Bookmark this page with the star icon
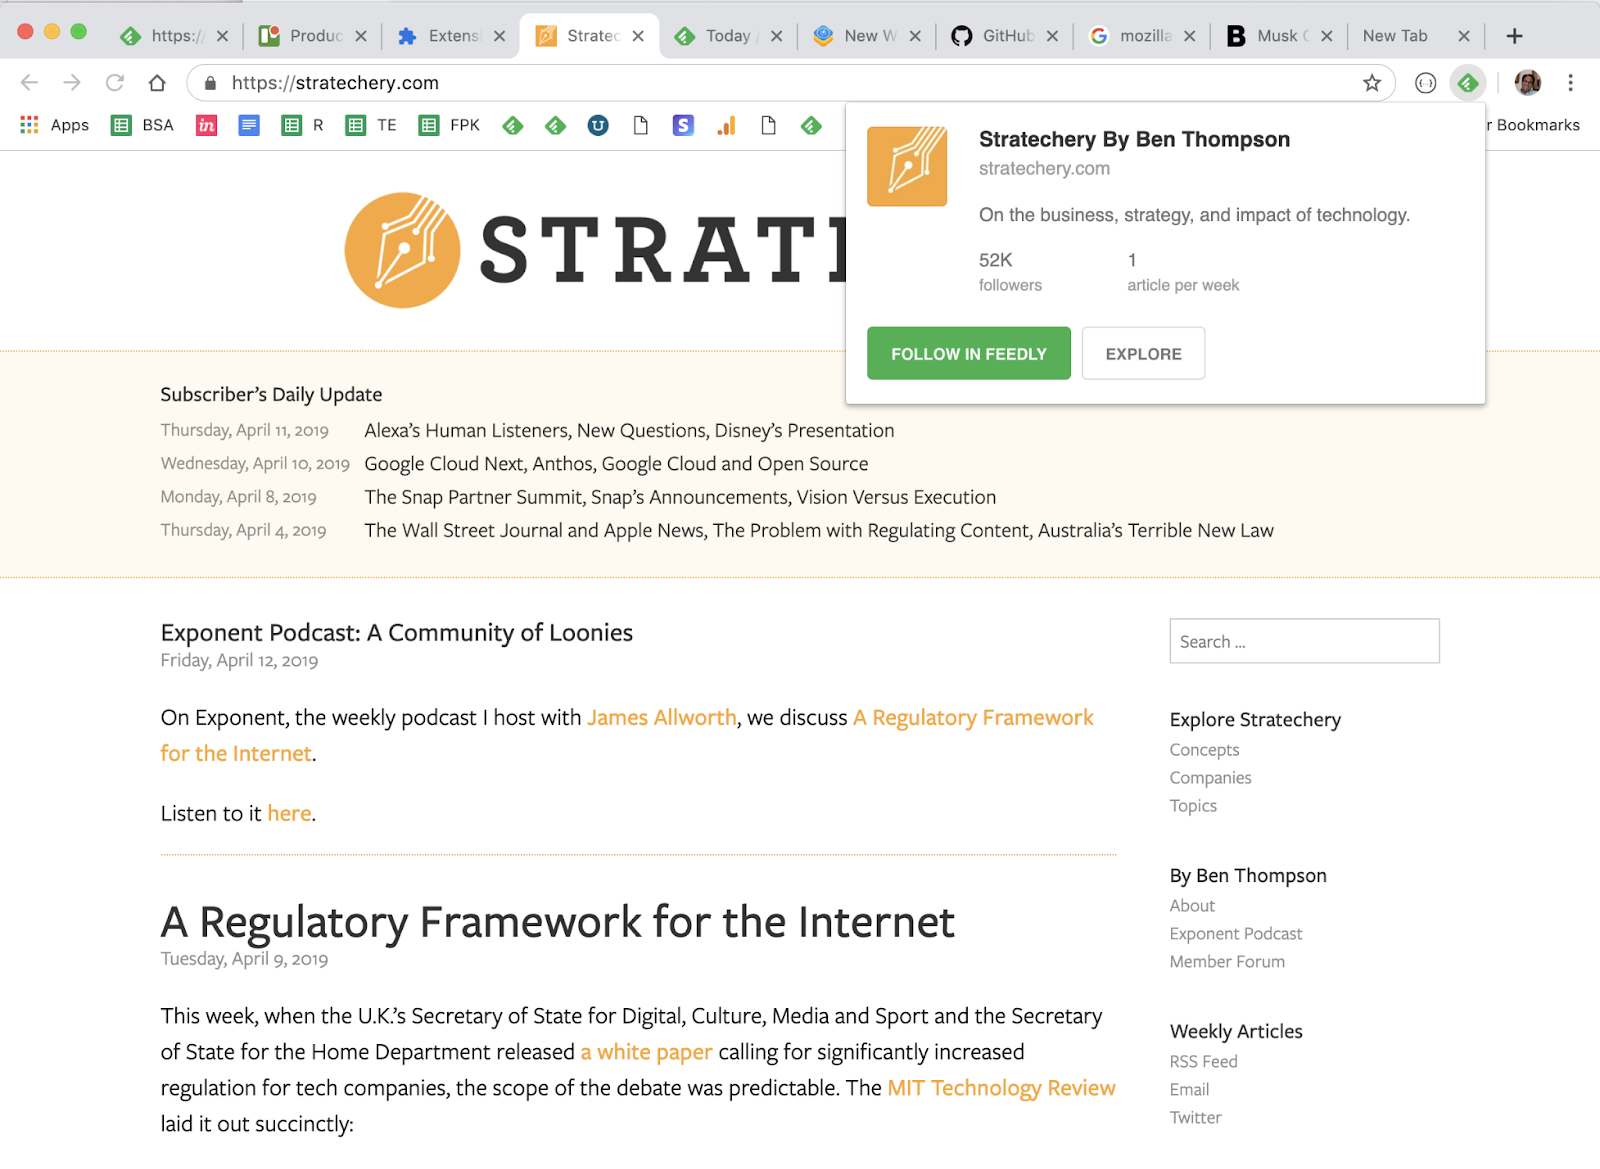The height and width of the screenshot is (1169, 1600). point(1372,83)
